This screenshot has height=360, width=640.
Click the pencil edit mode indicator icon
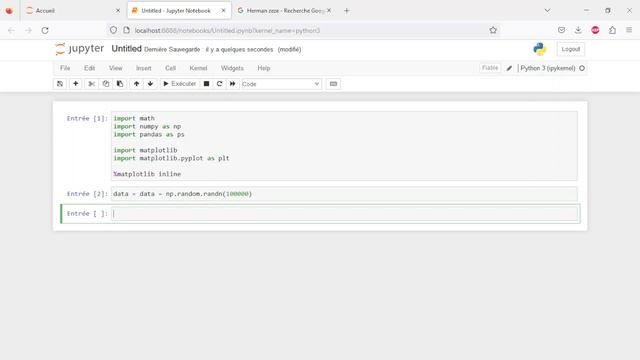tap(509, 68)
